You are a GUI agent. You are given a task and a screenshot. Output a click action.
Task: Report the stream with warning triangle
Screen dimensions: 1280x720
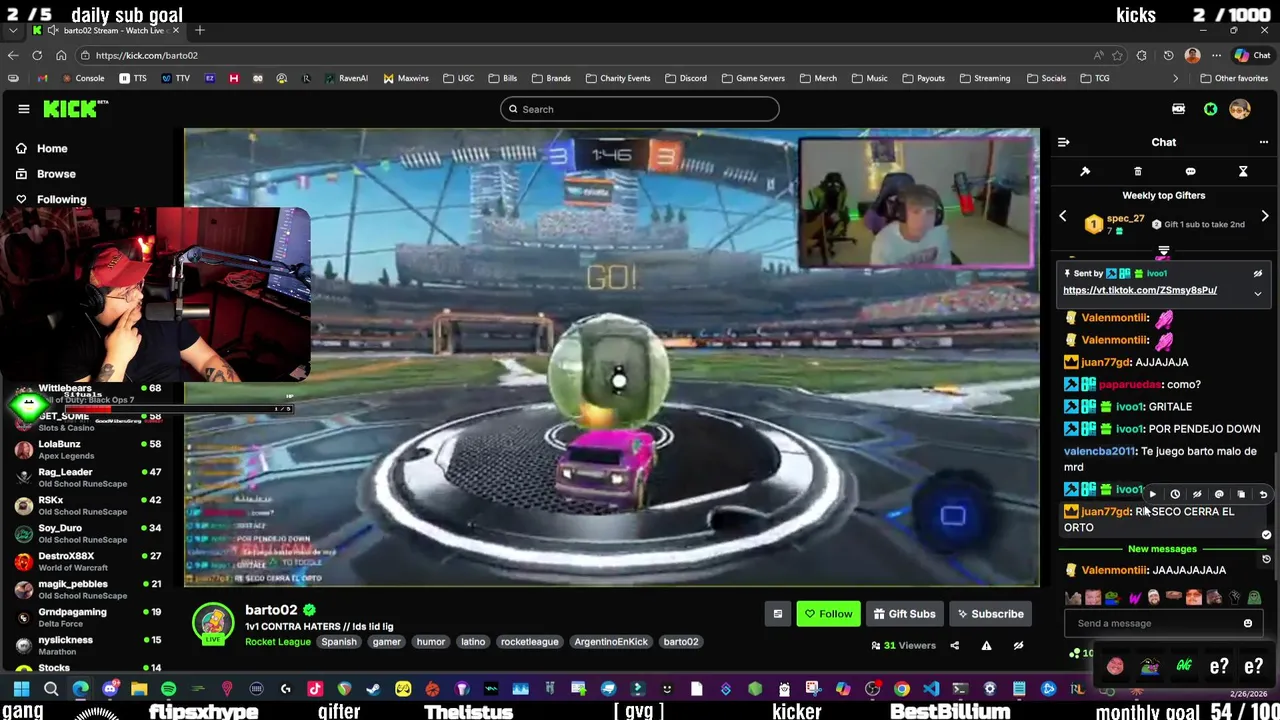pyautogui.click(x=986, y=645)
